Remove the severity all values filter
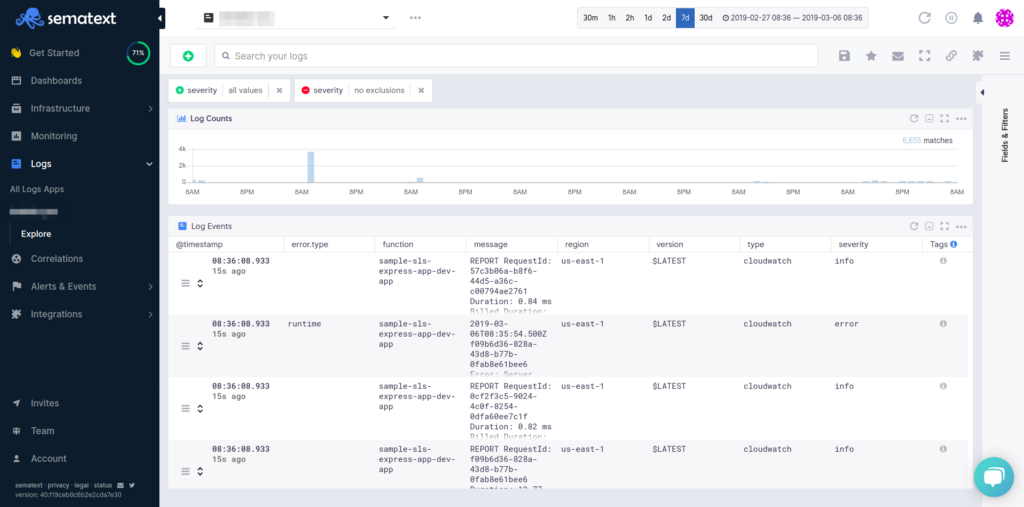This screenshot has height=507, width=1024. coord(279,90)
